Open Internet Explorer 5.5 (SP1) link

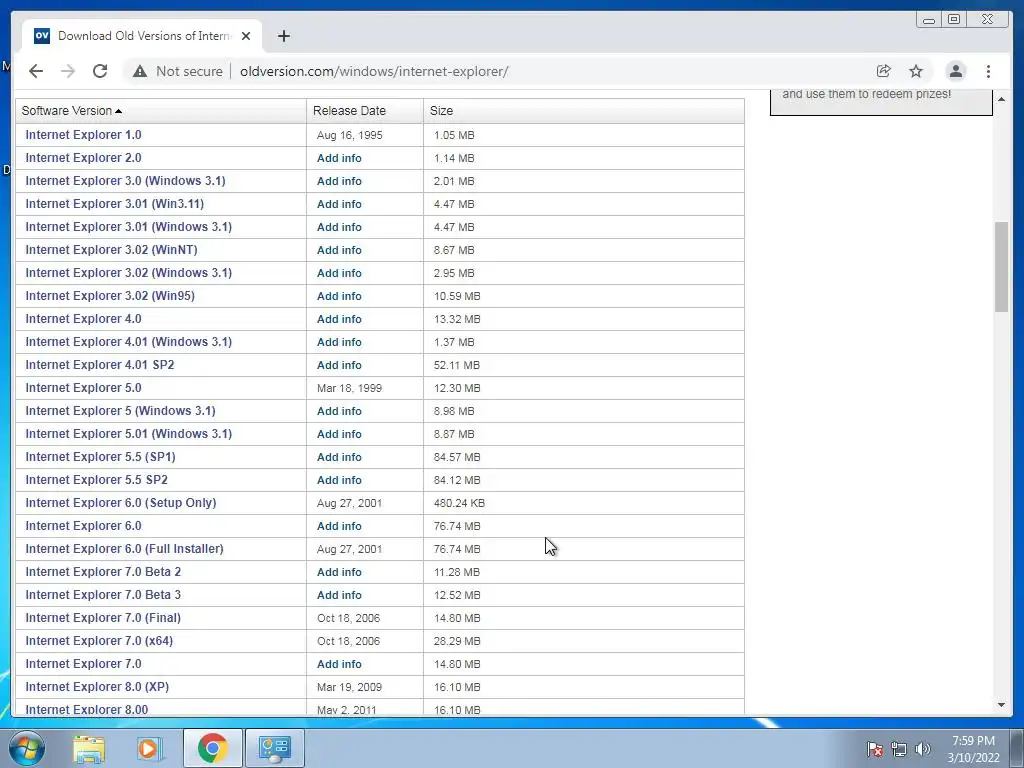(101, 456)
